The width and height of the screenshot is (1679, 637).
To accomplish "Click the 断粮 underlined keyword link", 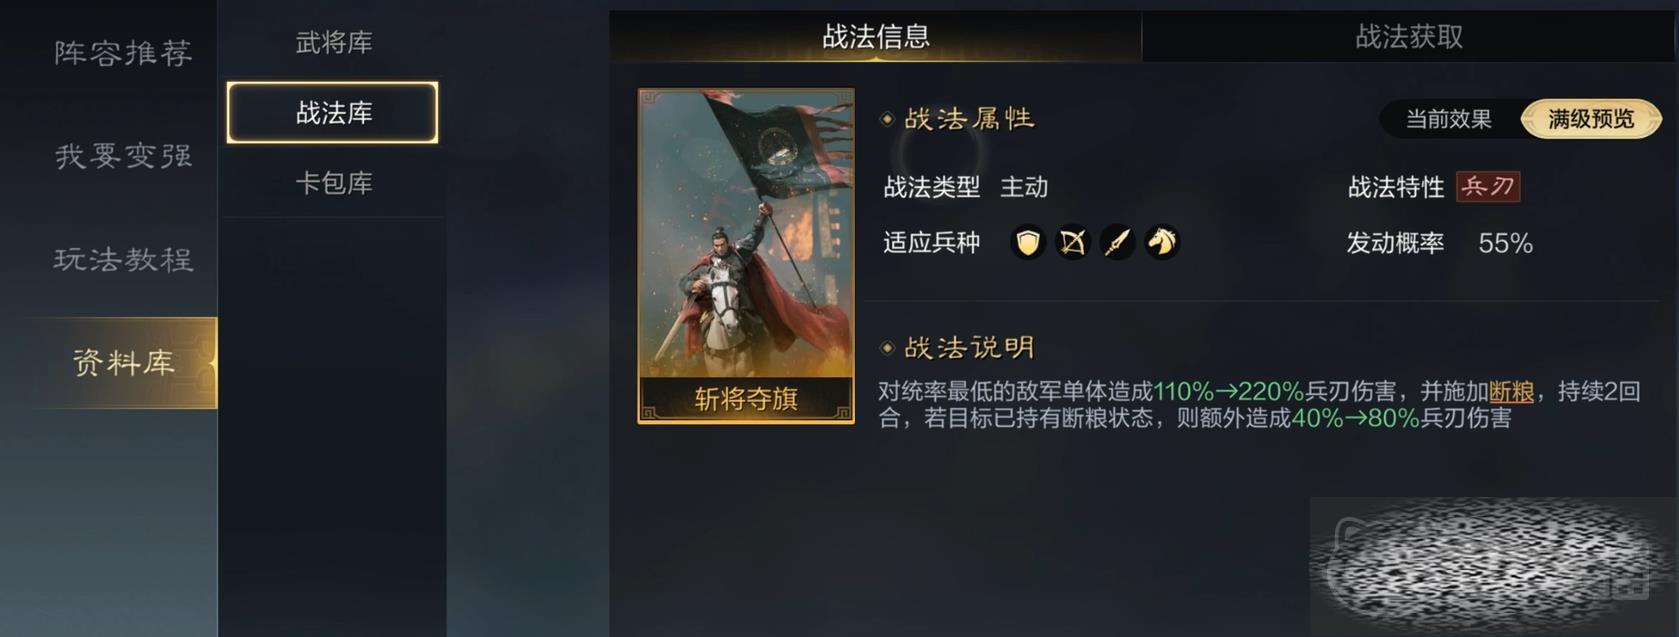I will pyautogui.click(x=1511, y=391).
